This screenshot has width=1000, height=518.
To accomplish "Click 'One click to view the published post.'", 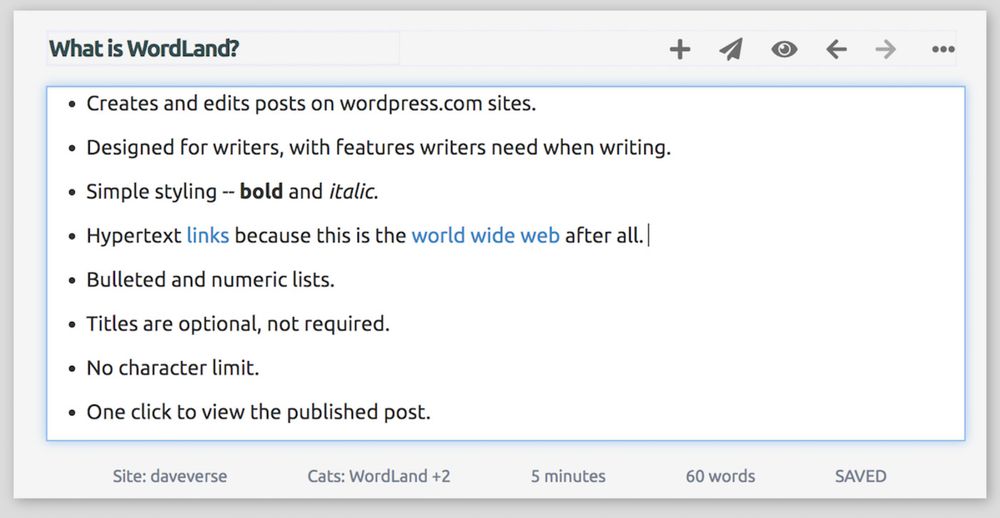I will [258, 411].
